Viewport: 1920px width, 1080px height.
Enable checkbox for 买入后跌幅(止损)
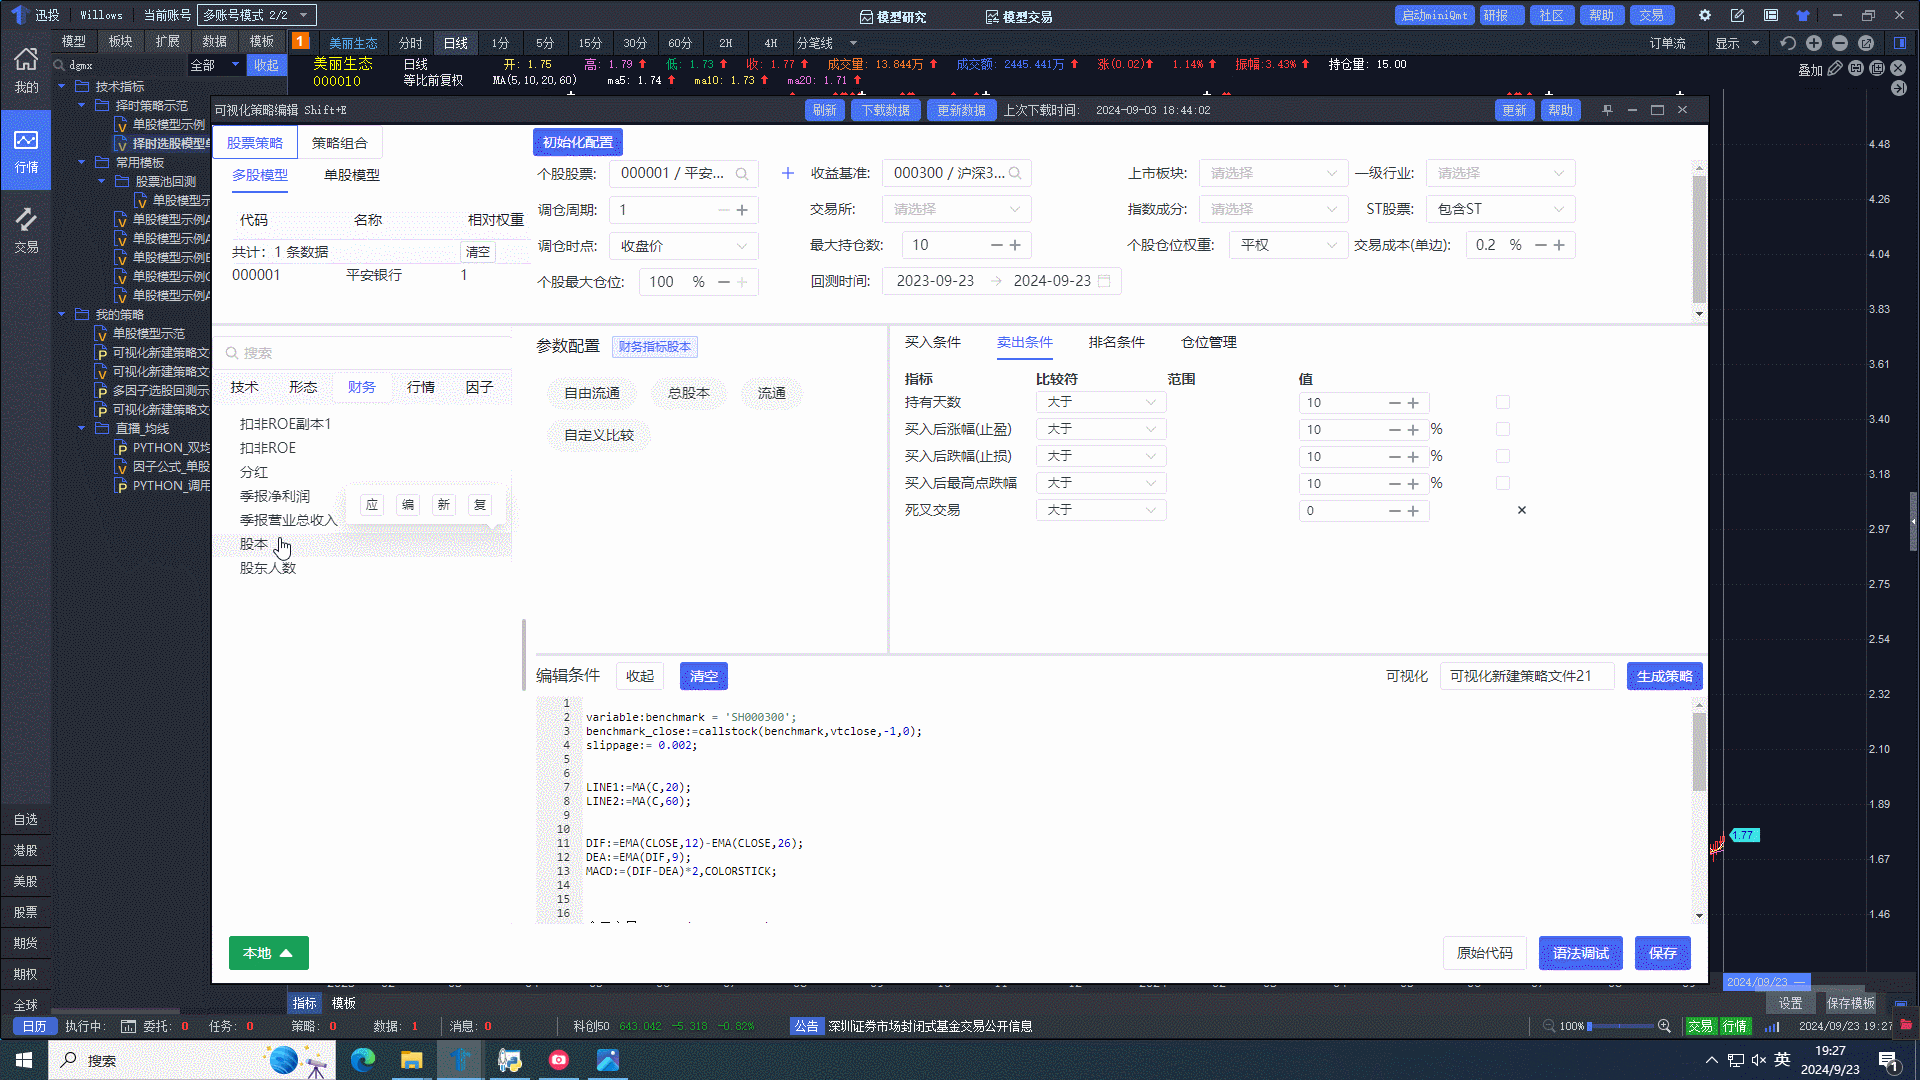1502,456
